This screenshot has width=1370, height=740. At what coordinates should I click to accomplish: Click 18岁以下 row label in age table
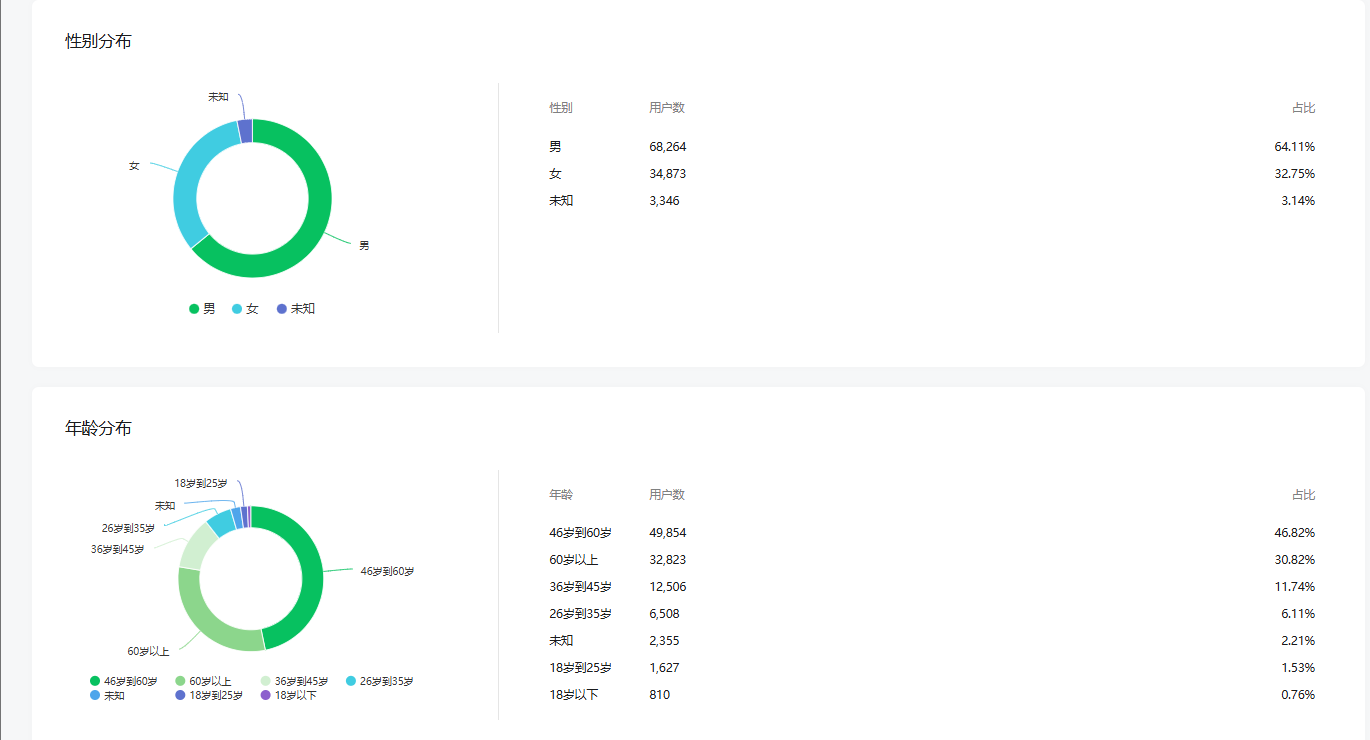[574, 695]
